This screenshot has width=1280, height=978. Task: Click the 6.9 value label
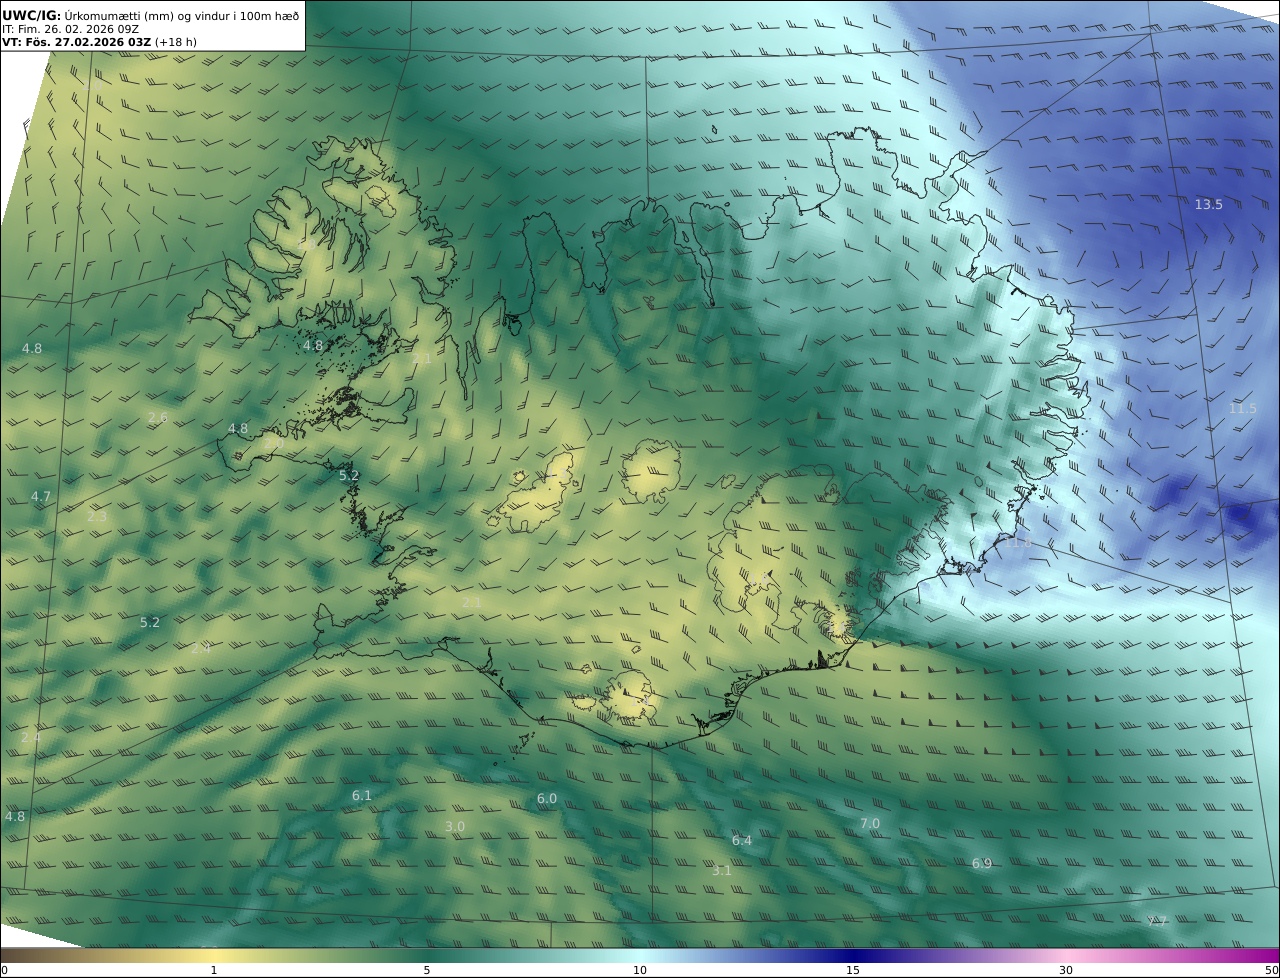982,863
